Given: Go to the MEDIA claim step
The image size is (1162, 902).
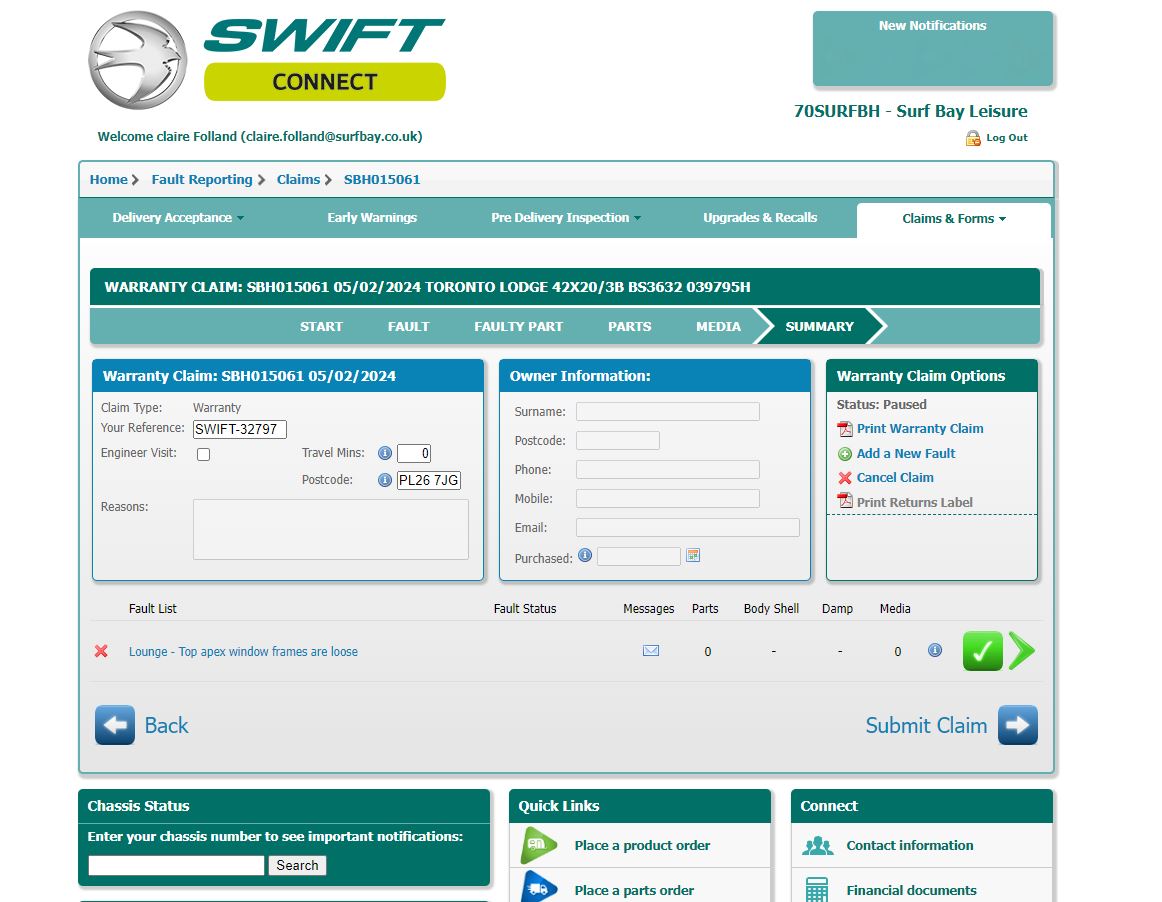Looking at the screenshot, I should pos(718,327).
